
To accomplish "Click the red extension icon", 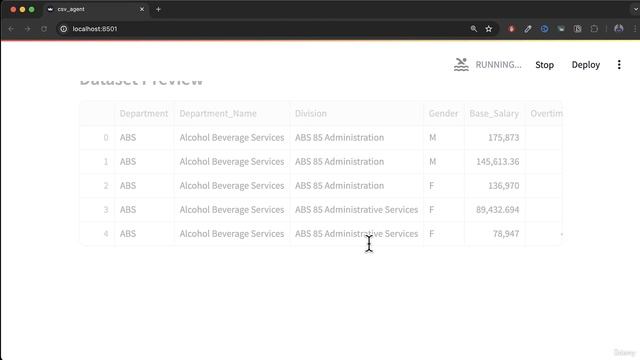I will click(511, 29).
